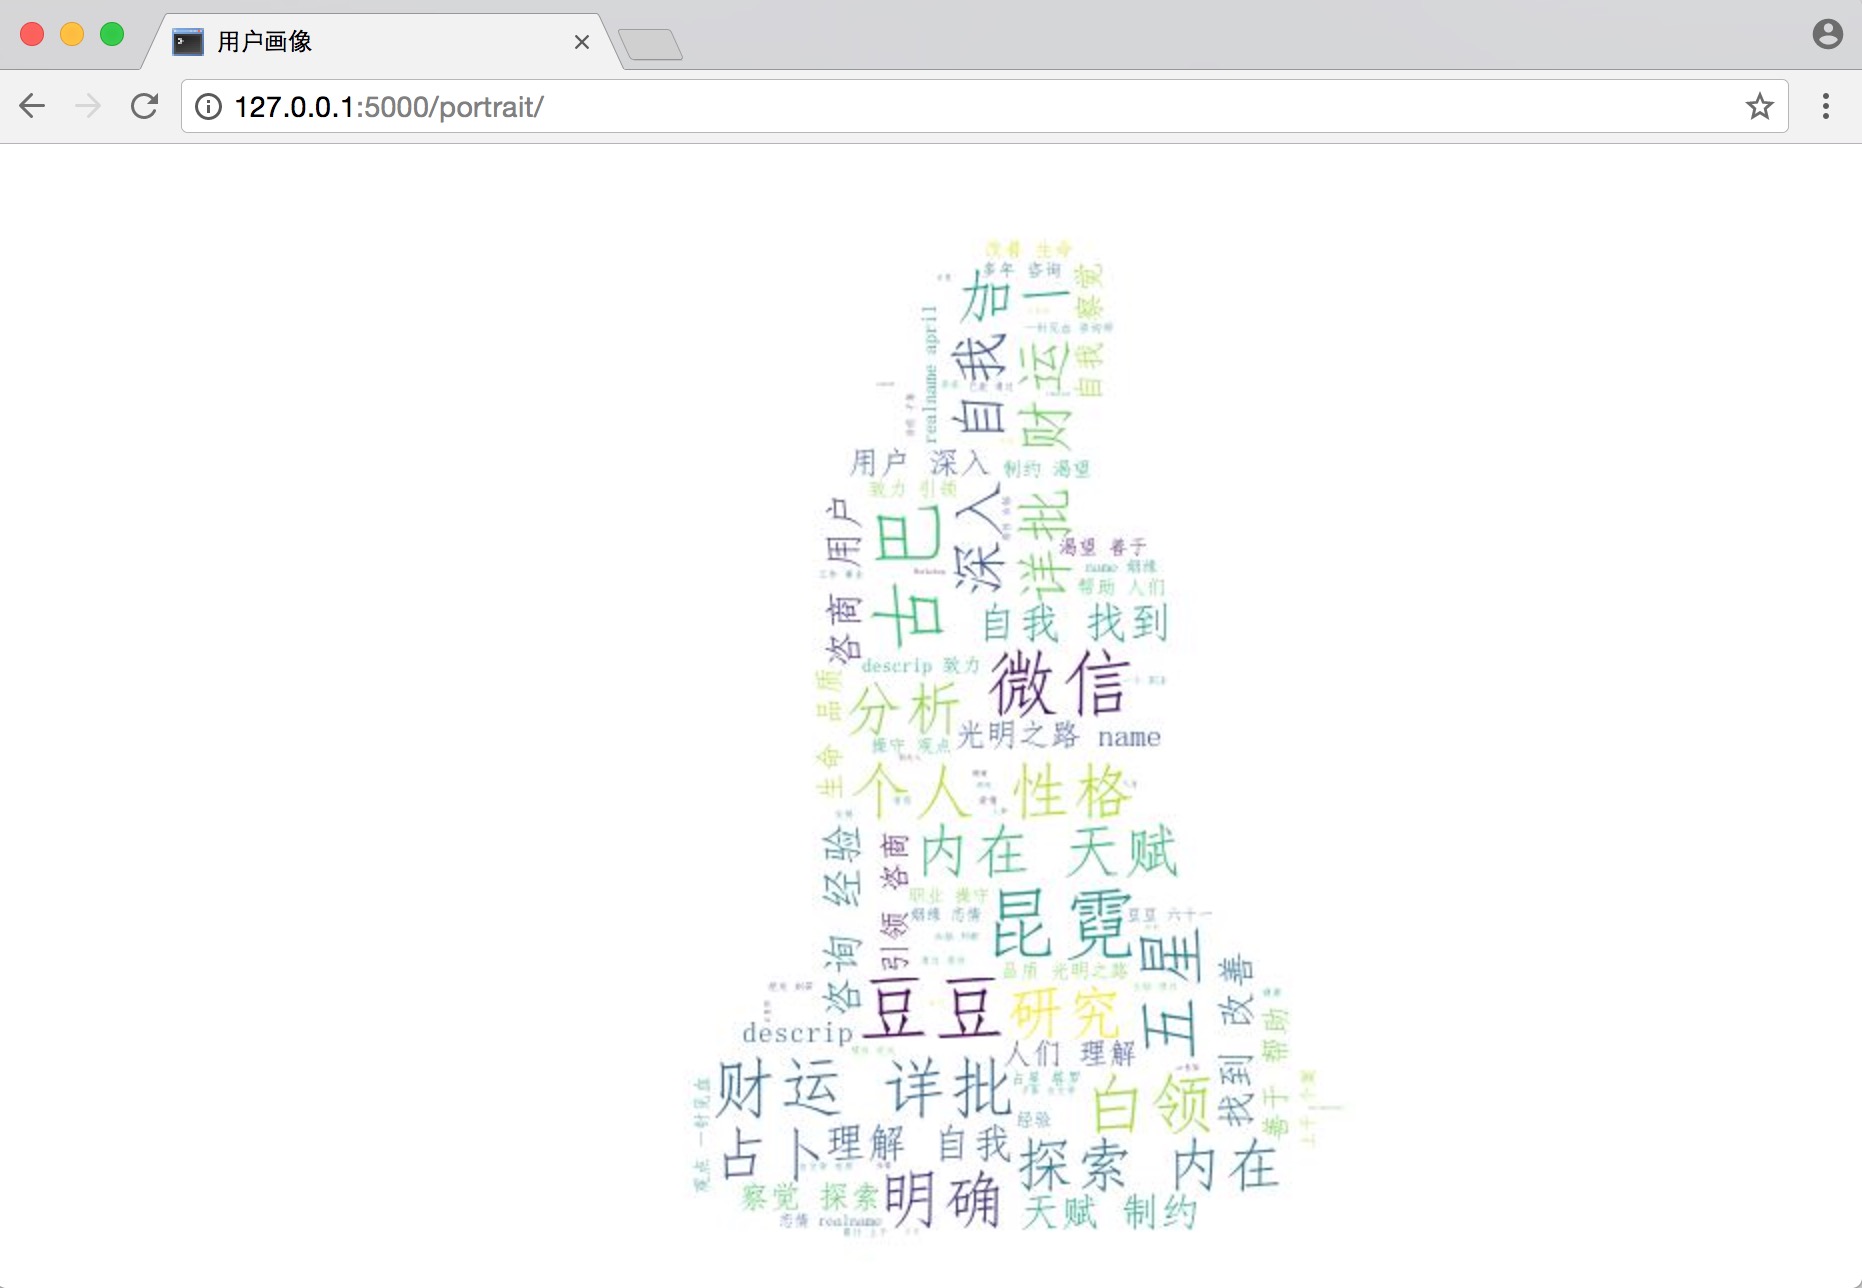Viewport: 1862px width, 1288px height.
Task: Bookmark this page with the star icon
Action: point(1759,106)
